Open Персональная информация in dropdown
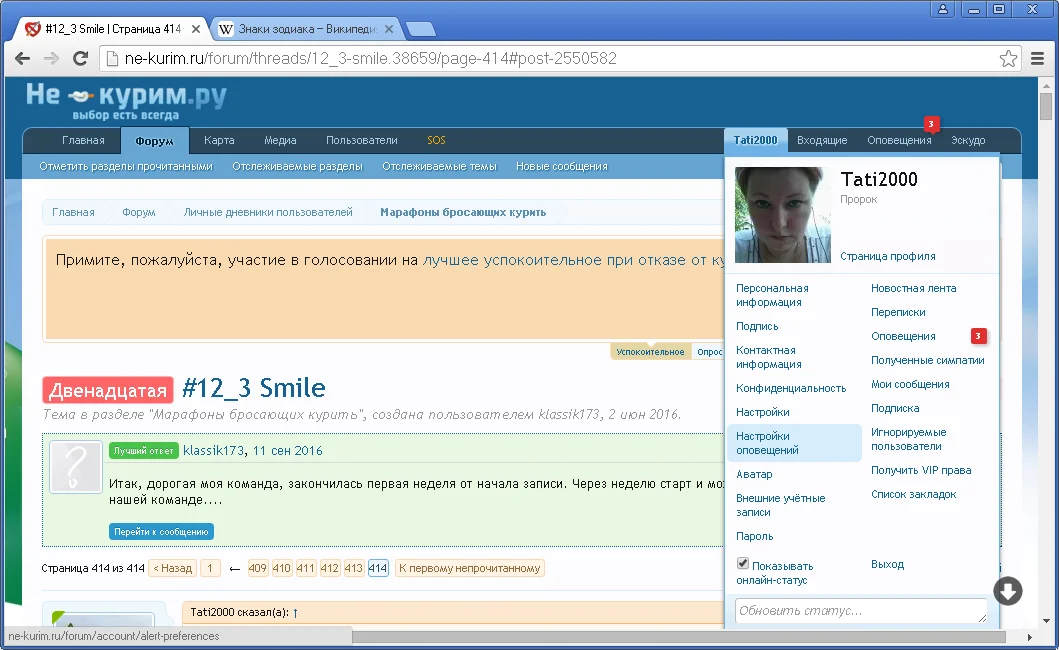This screenshot has height=650, width=1059. [x=772, y=295]
